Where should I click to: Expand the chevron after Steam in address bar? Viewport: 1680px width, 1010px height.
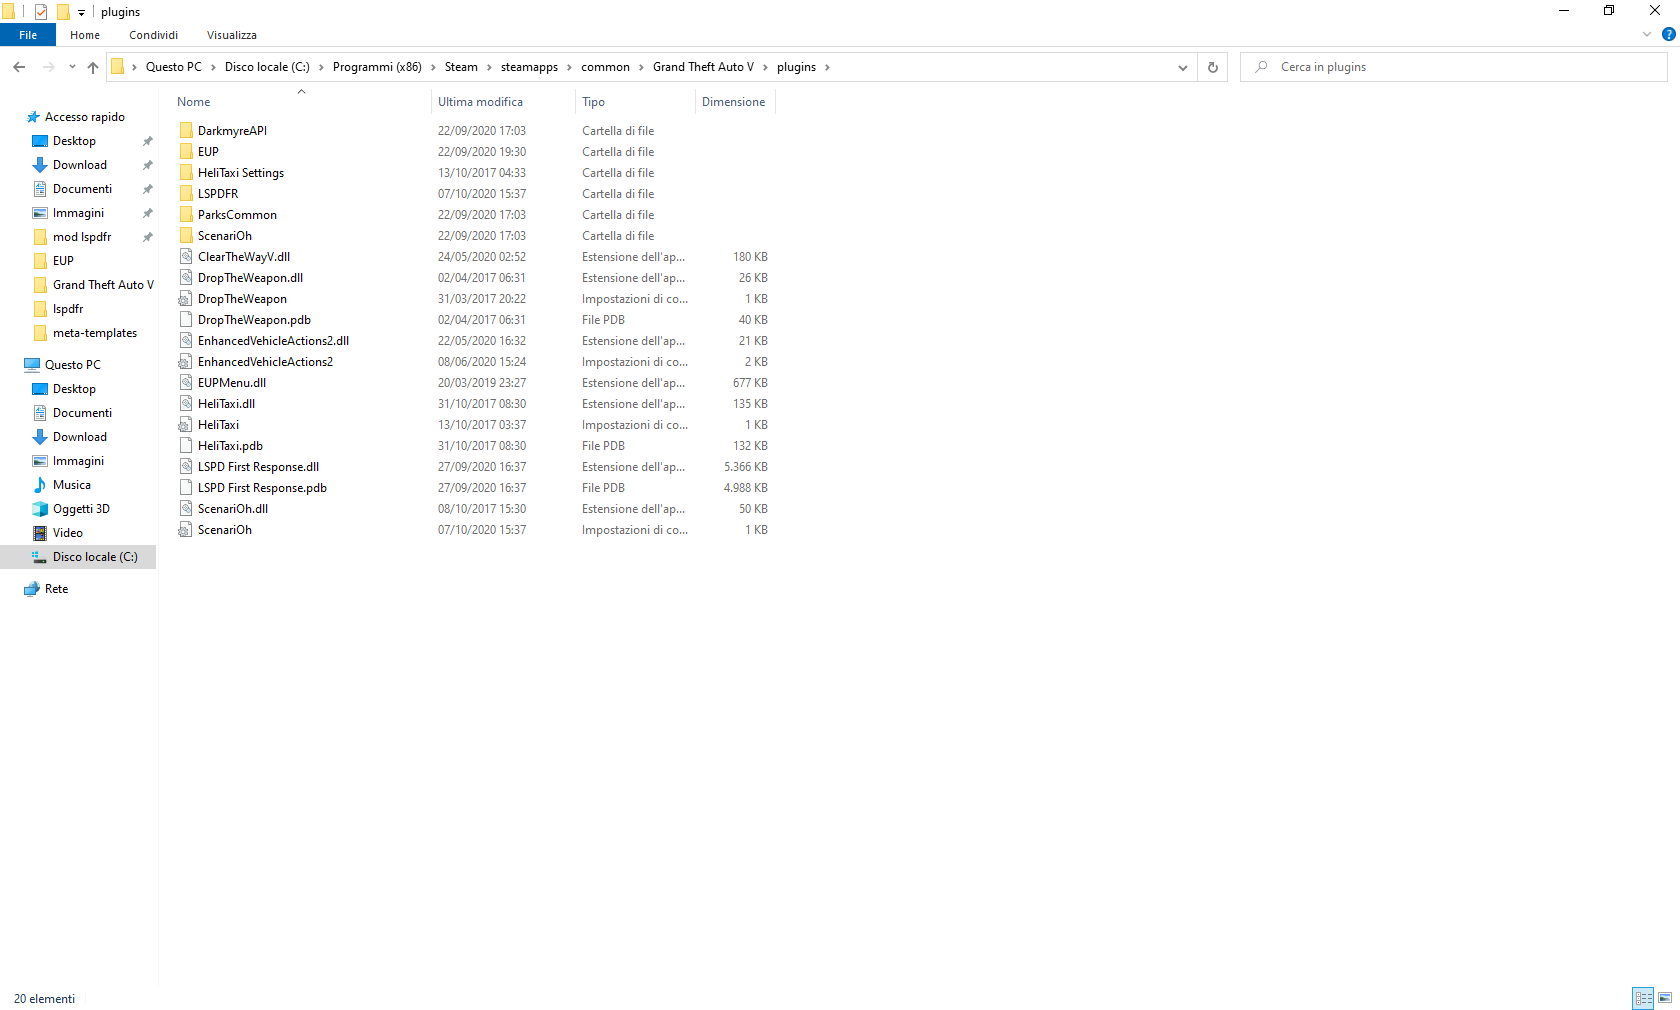[x=489, y=67]
